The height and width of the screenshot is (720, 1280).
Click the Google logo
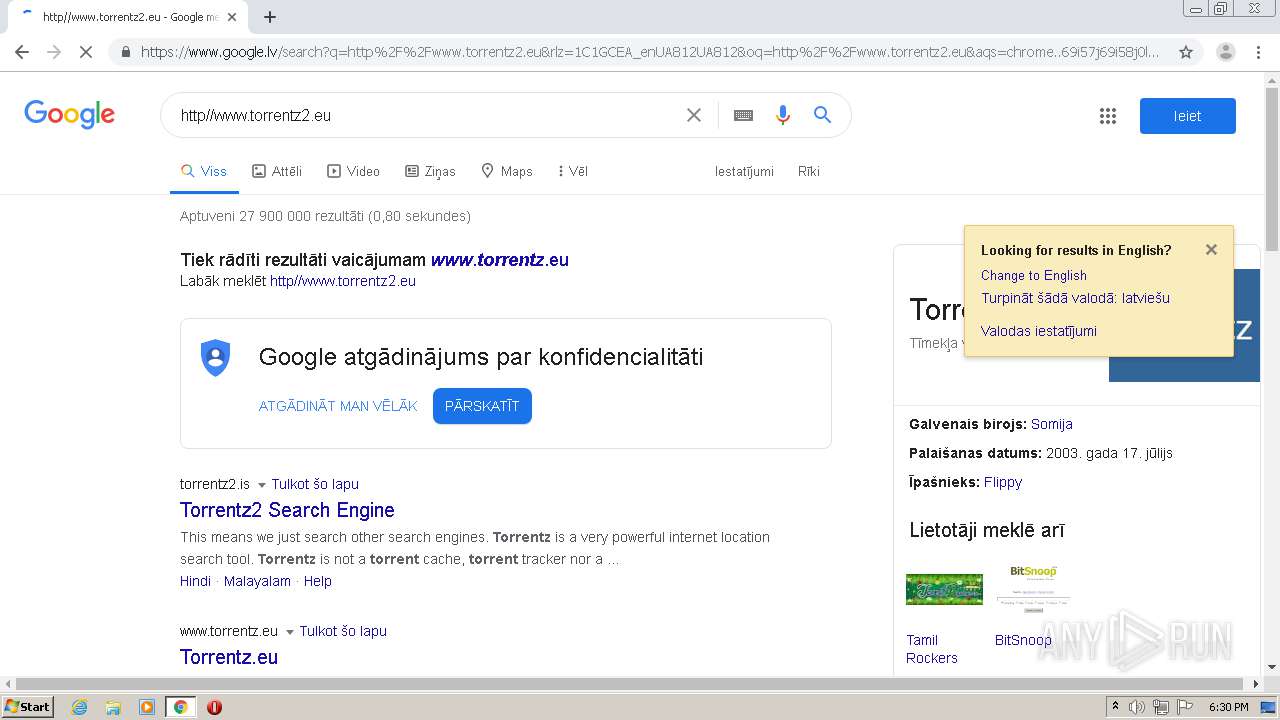coord(70,114)
